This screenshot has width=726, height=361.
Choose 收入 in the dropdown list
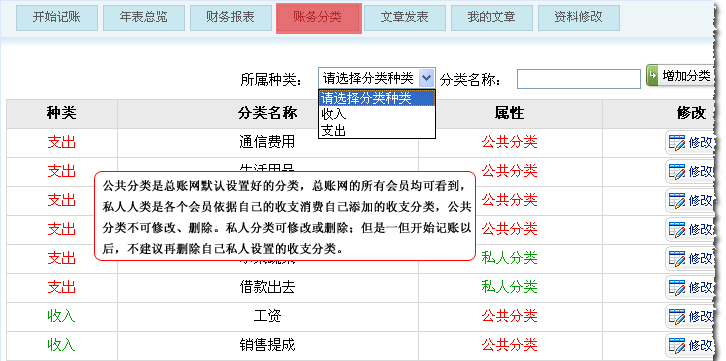(377, 114)
